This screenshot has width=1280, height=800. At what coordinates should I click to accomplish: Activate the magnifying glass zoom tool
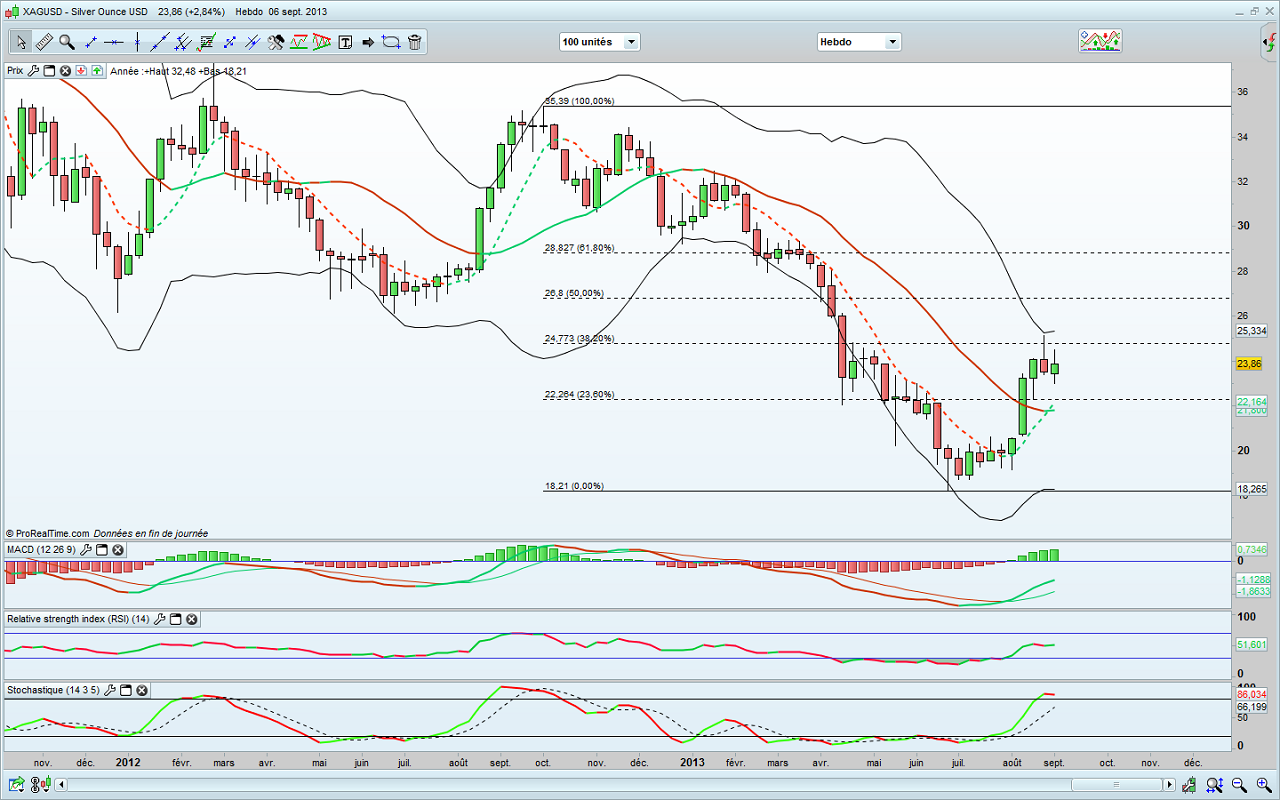click(x=67, y=42)
